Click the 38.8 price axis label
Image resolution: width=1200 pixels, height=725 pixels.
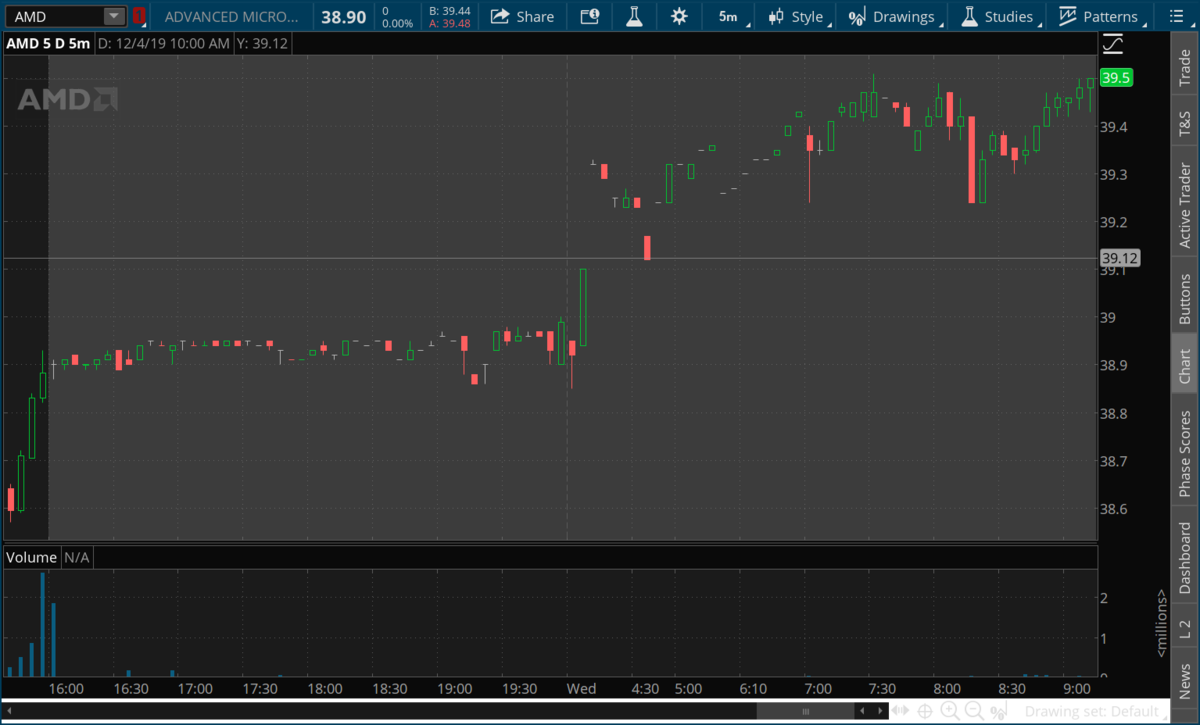(1114, 413)
